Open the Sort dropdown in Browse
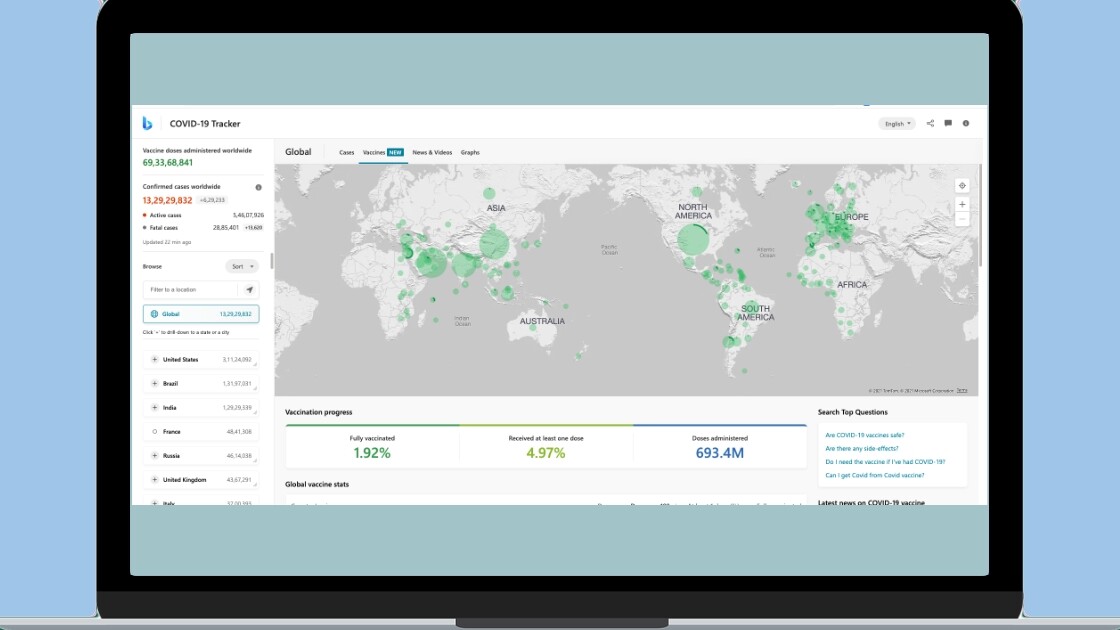Image resolution: width=1120 pixels, height=630 pixels. coord(241,267)
